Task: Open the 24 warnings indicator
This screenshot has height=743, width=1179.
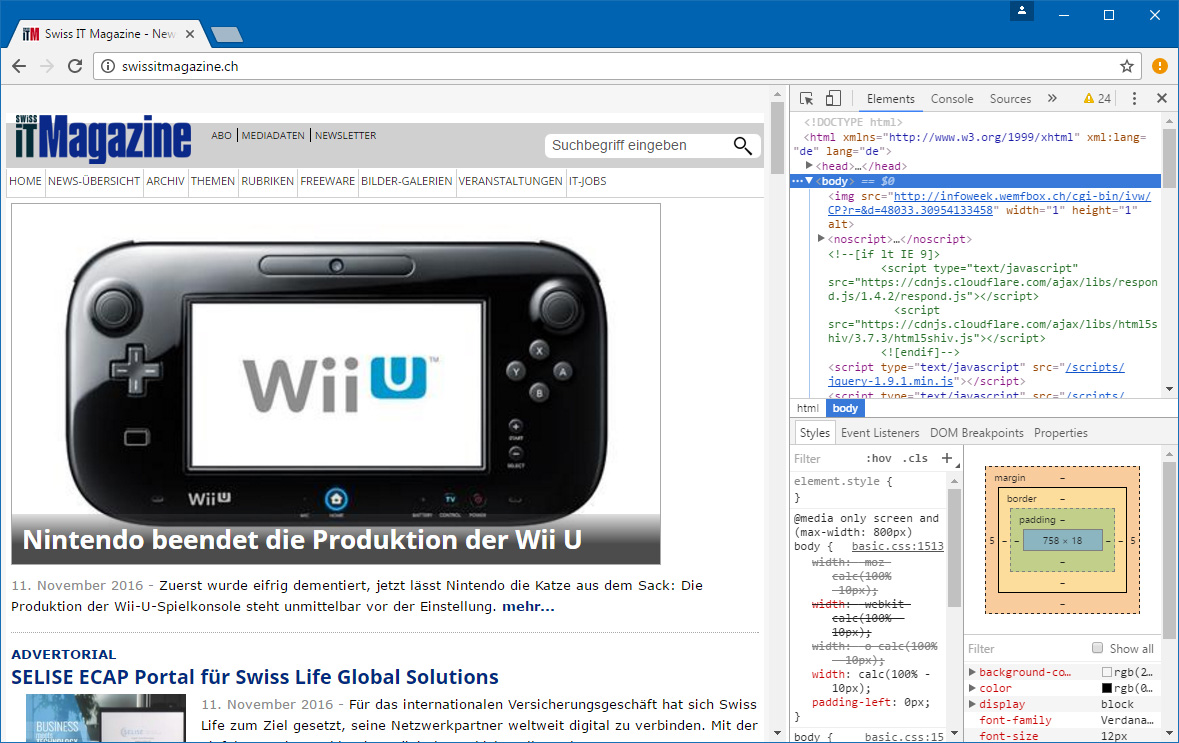Action: (1097, 99)
